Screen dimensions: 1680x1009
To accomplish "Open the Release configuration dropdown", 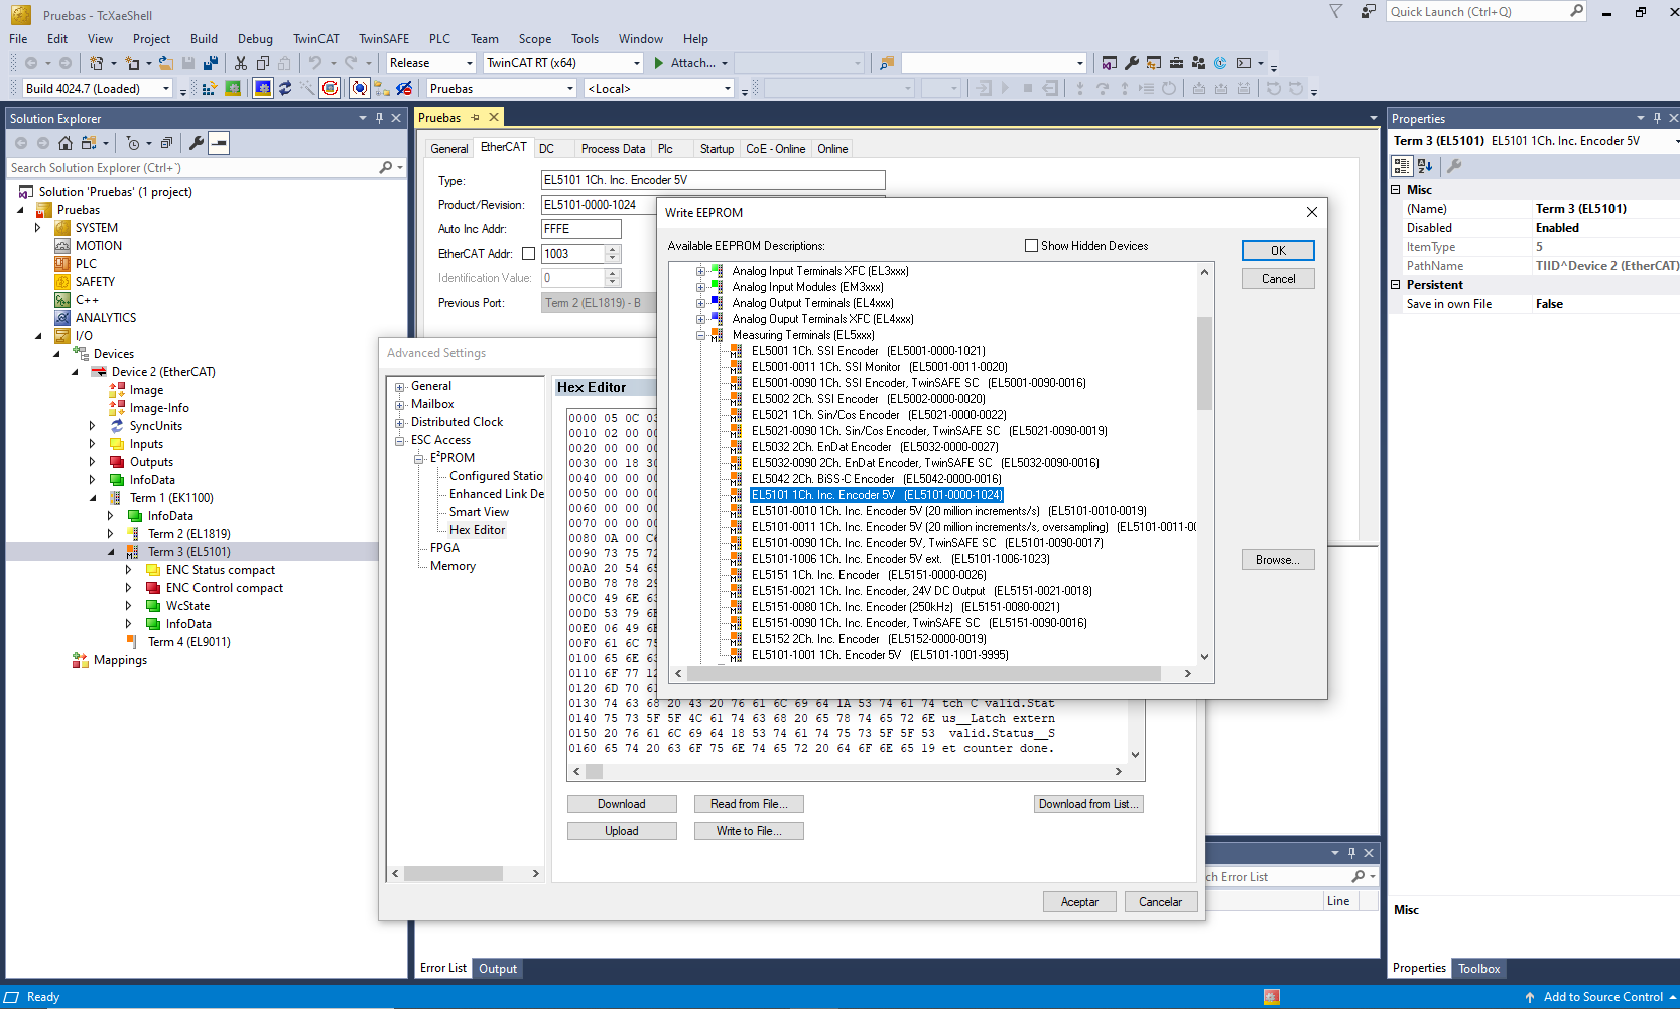I will pyautogui.click(x=431, y=63).
